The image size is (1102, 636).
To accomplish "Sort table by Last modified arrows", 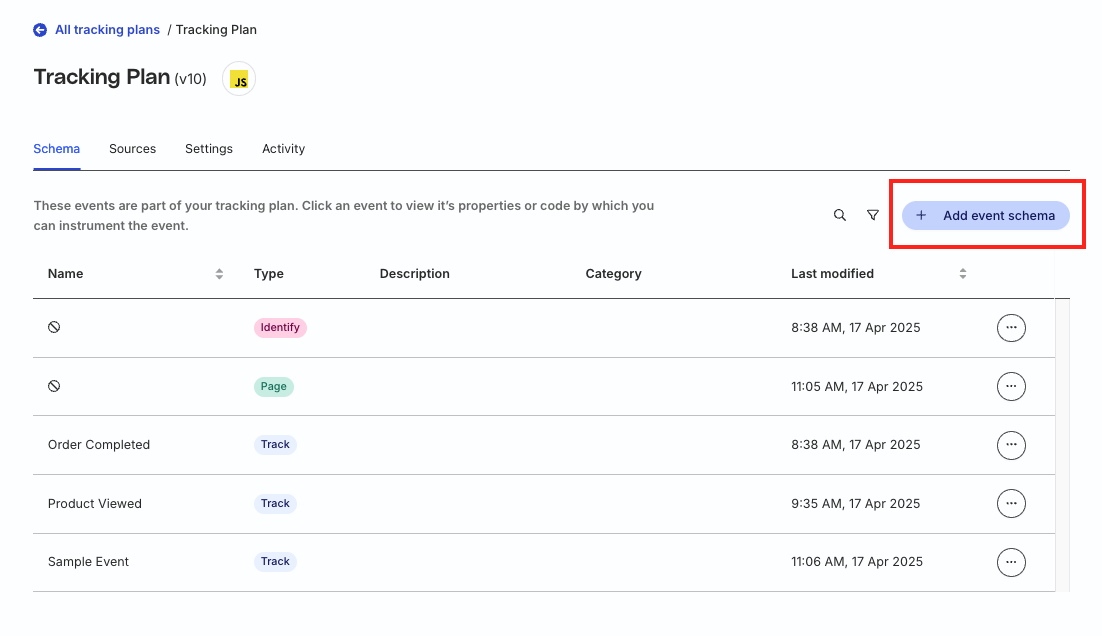I will pyautogui.click(x=963, y=274).
